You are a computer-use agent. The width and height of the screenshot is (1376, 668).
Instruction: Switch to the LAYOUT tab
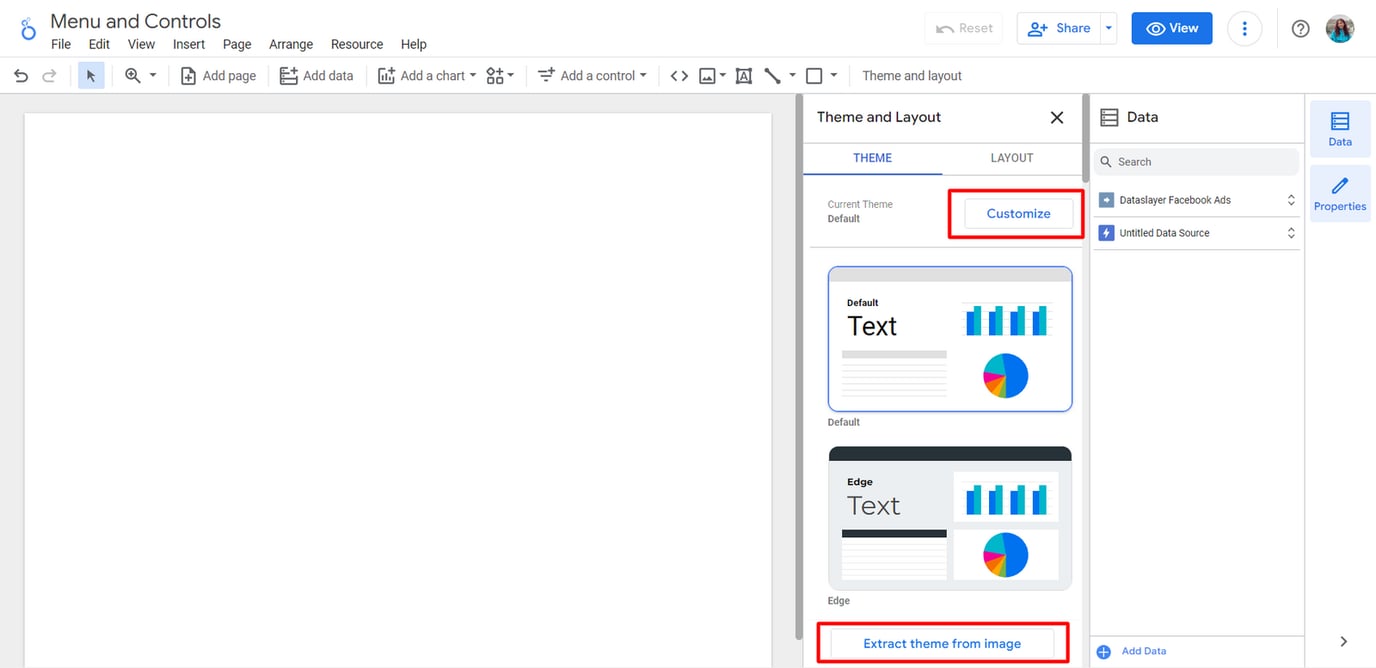click(x=1011, y=158)
